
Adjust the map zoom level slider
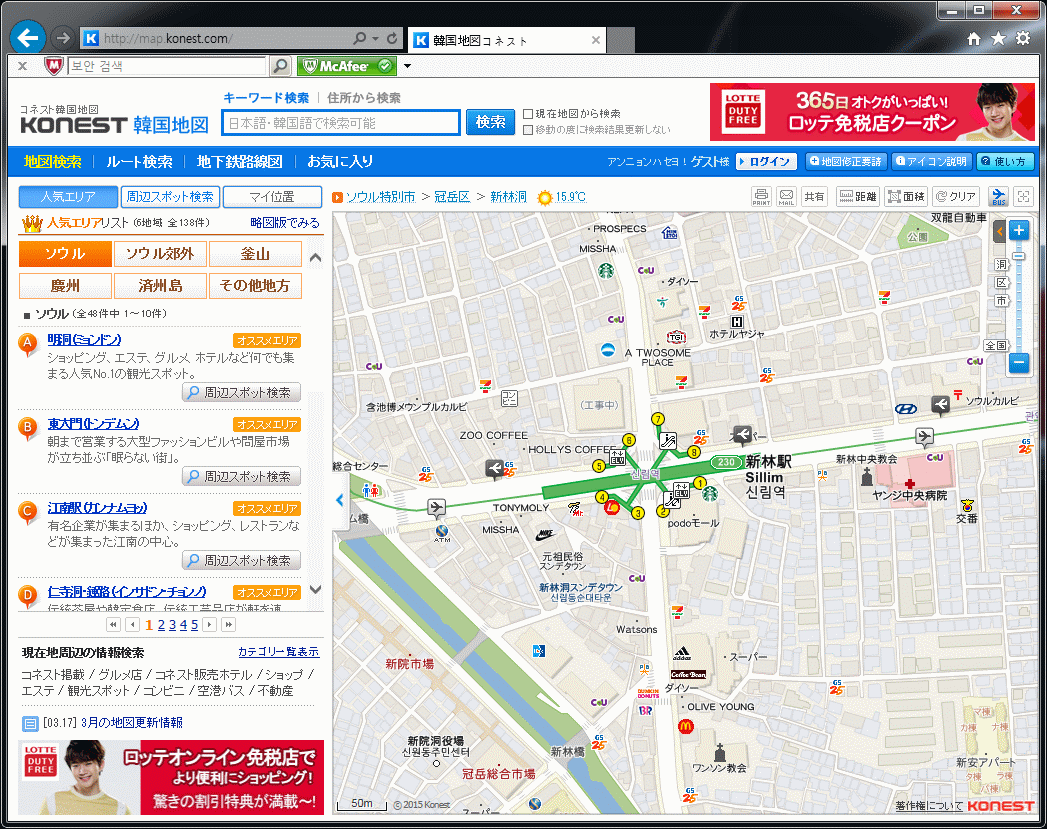click(x=1019, y=256)
